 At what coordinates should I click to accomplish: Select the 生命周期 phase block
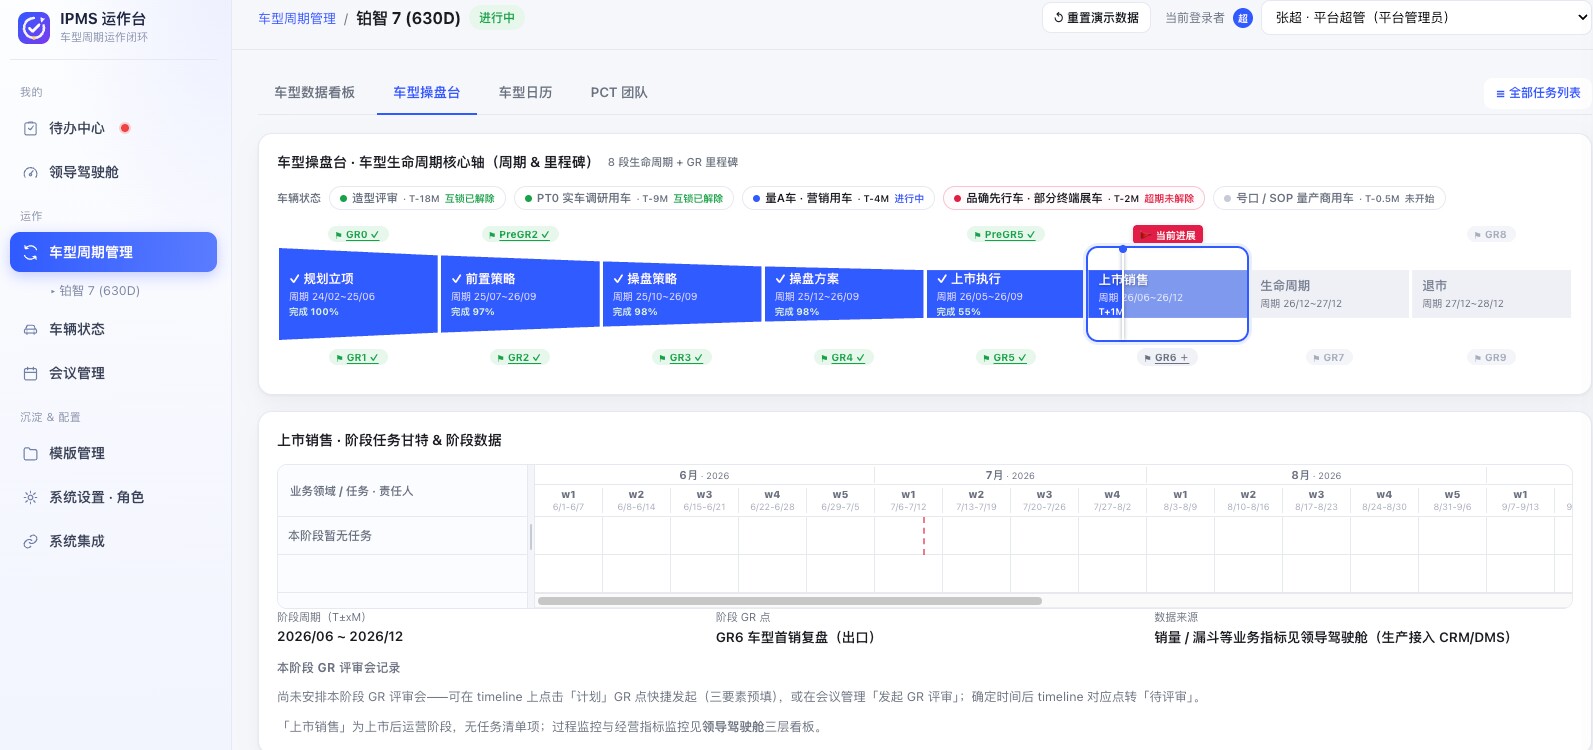(x=1329, y=294)
